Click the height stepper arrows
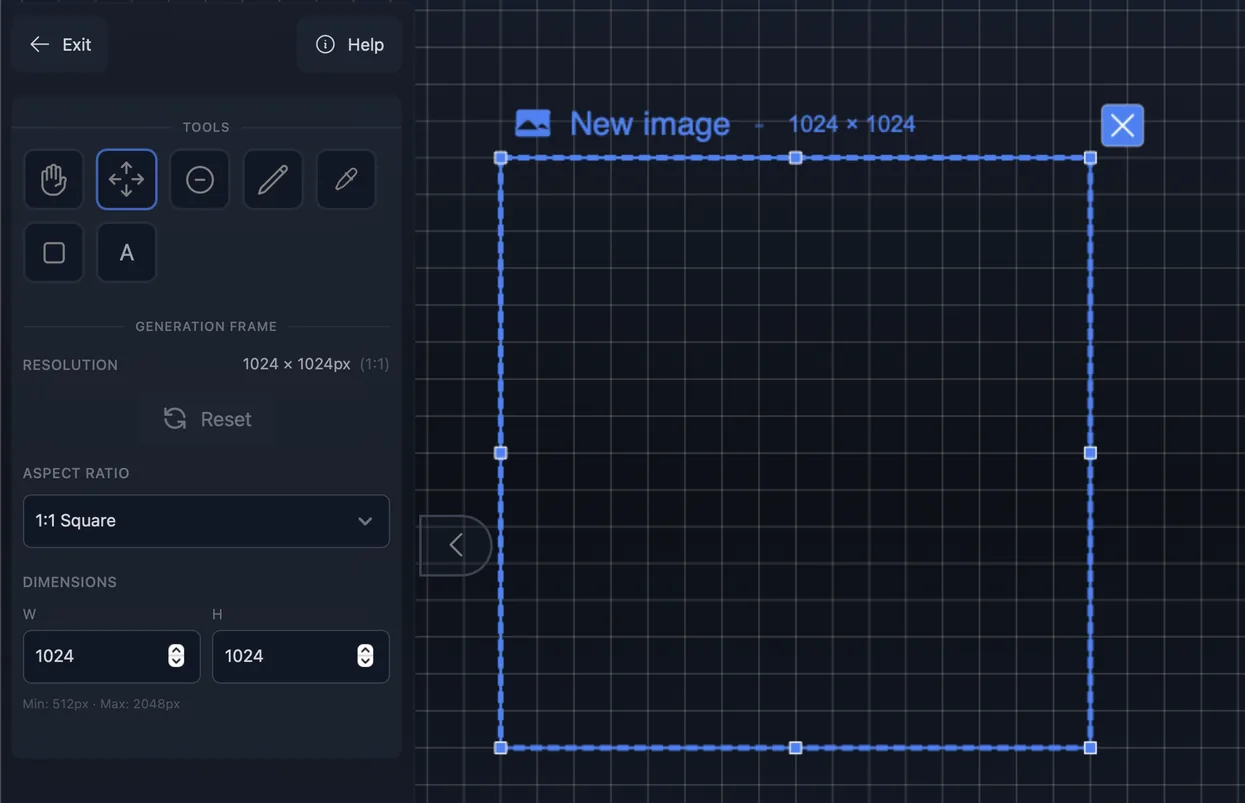 [364, 656]
